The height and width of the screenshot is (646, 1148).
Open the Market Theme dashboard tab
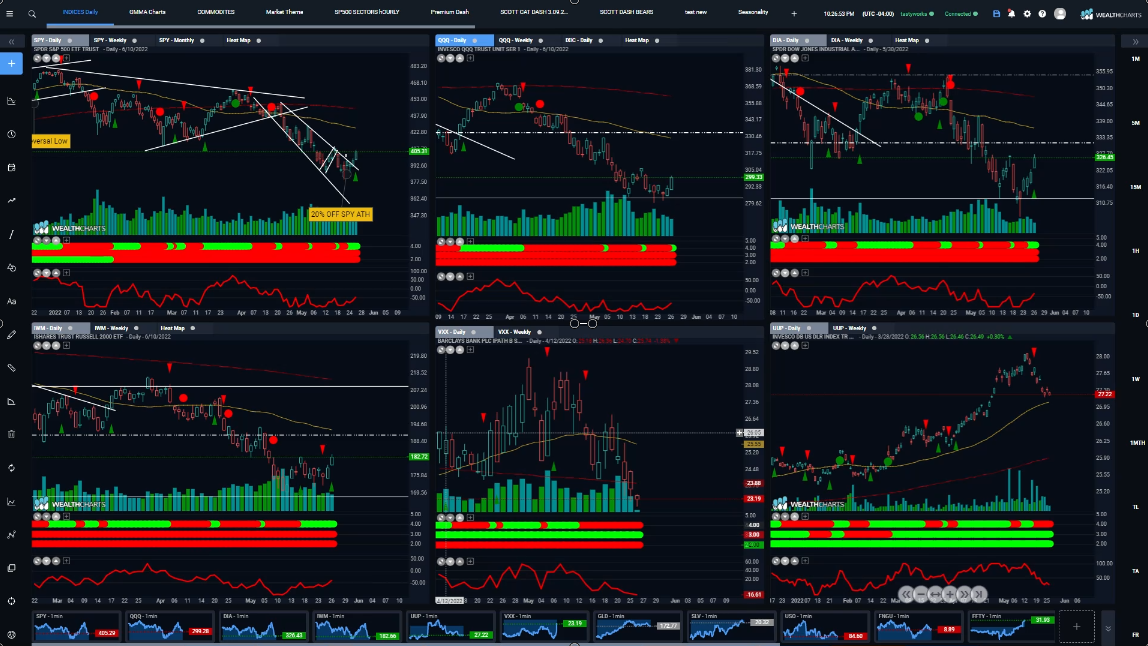click(284, 12)
